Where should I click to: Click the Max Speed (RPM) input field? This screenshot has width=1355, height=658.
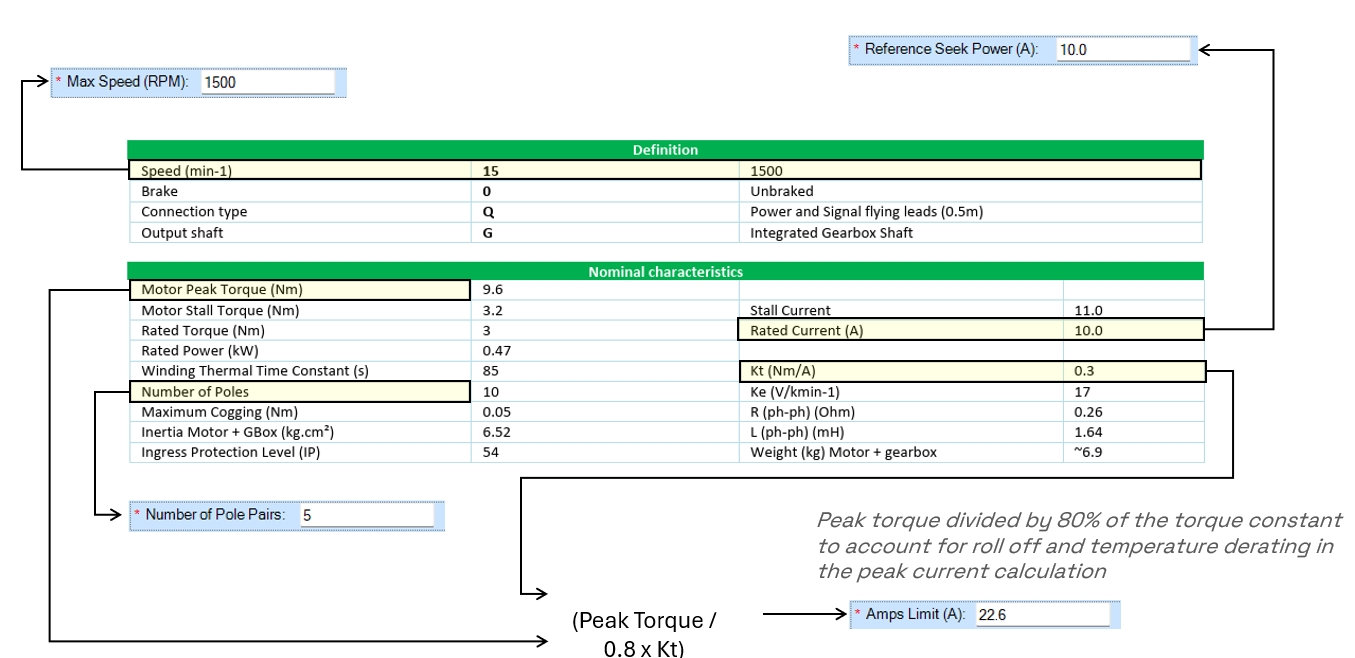(x=270, y=82)
